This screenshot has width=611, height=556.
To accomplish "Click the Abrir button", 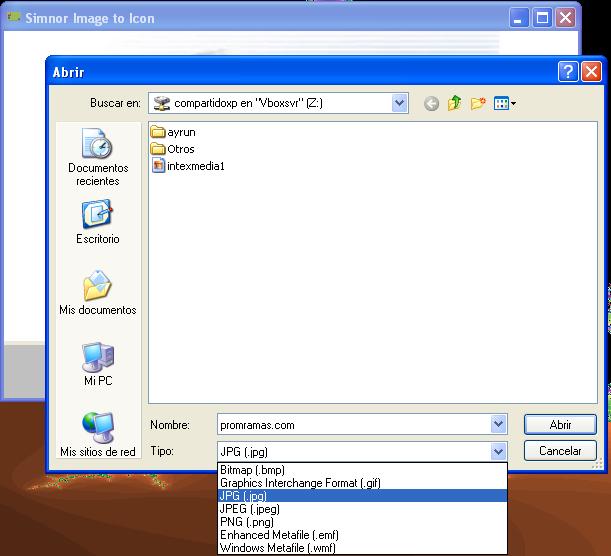I will [560, 424].
